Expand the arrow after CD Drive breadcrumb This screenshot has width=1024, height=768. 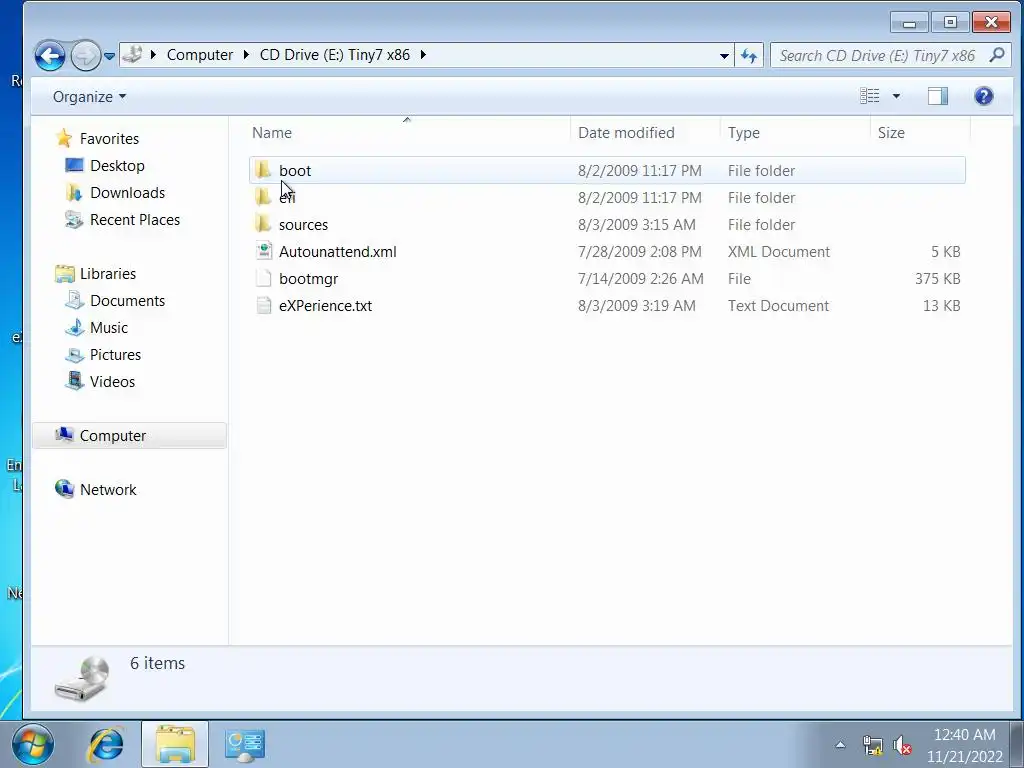coord(423,55)
